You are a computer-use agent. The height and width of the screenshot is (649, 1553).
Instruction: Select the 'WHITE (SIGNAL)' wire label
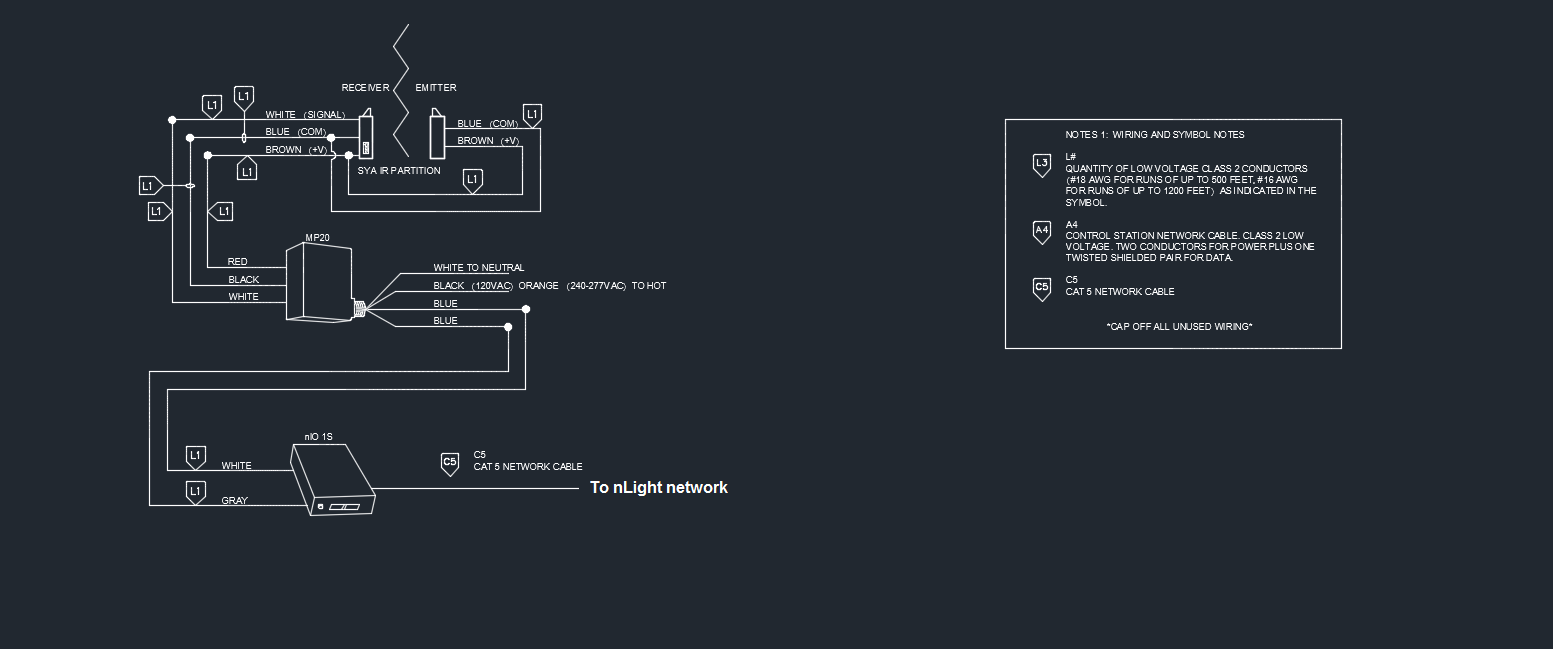tap(304, 115)
